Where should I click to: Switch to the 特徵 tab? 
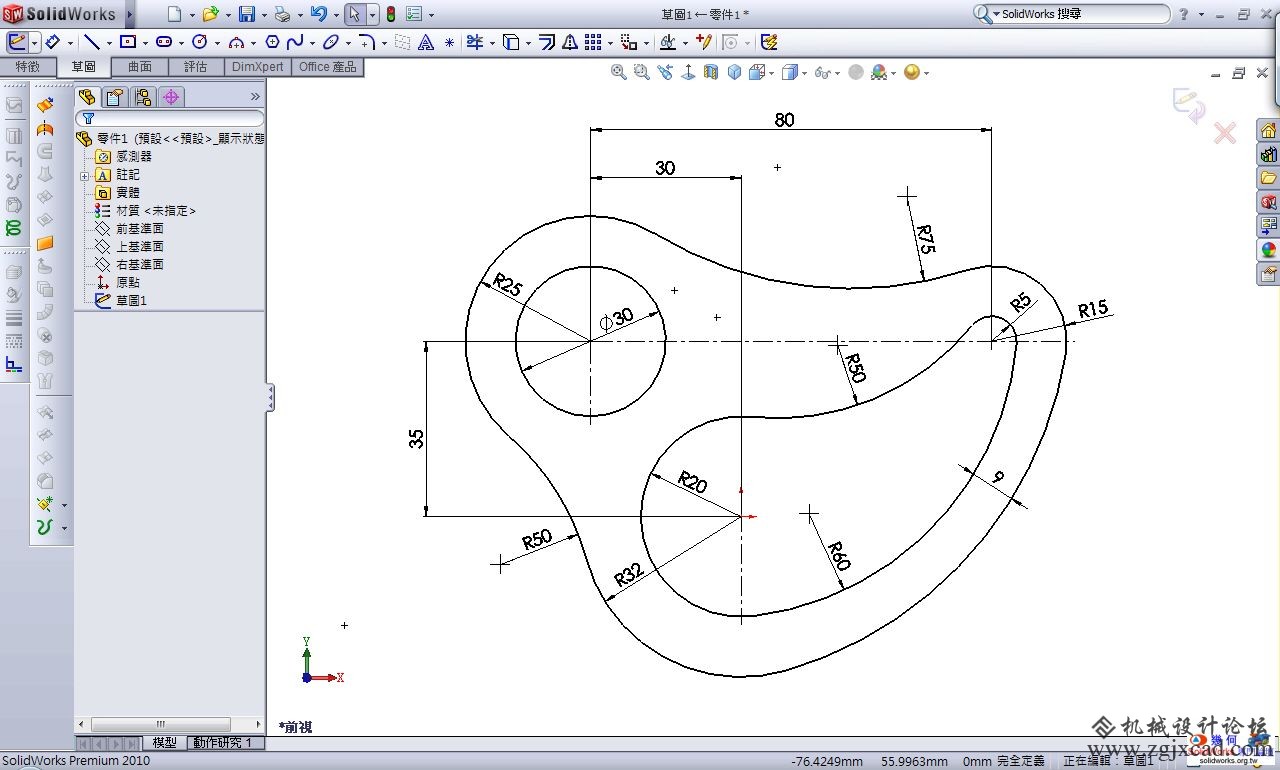(x=27, y=67)
